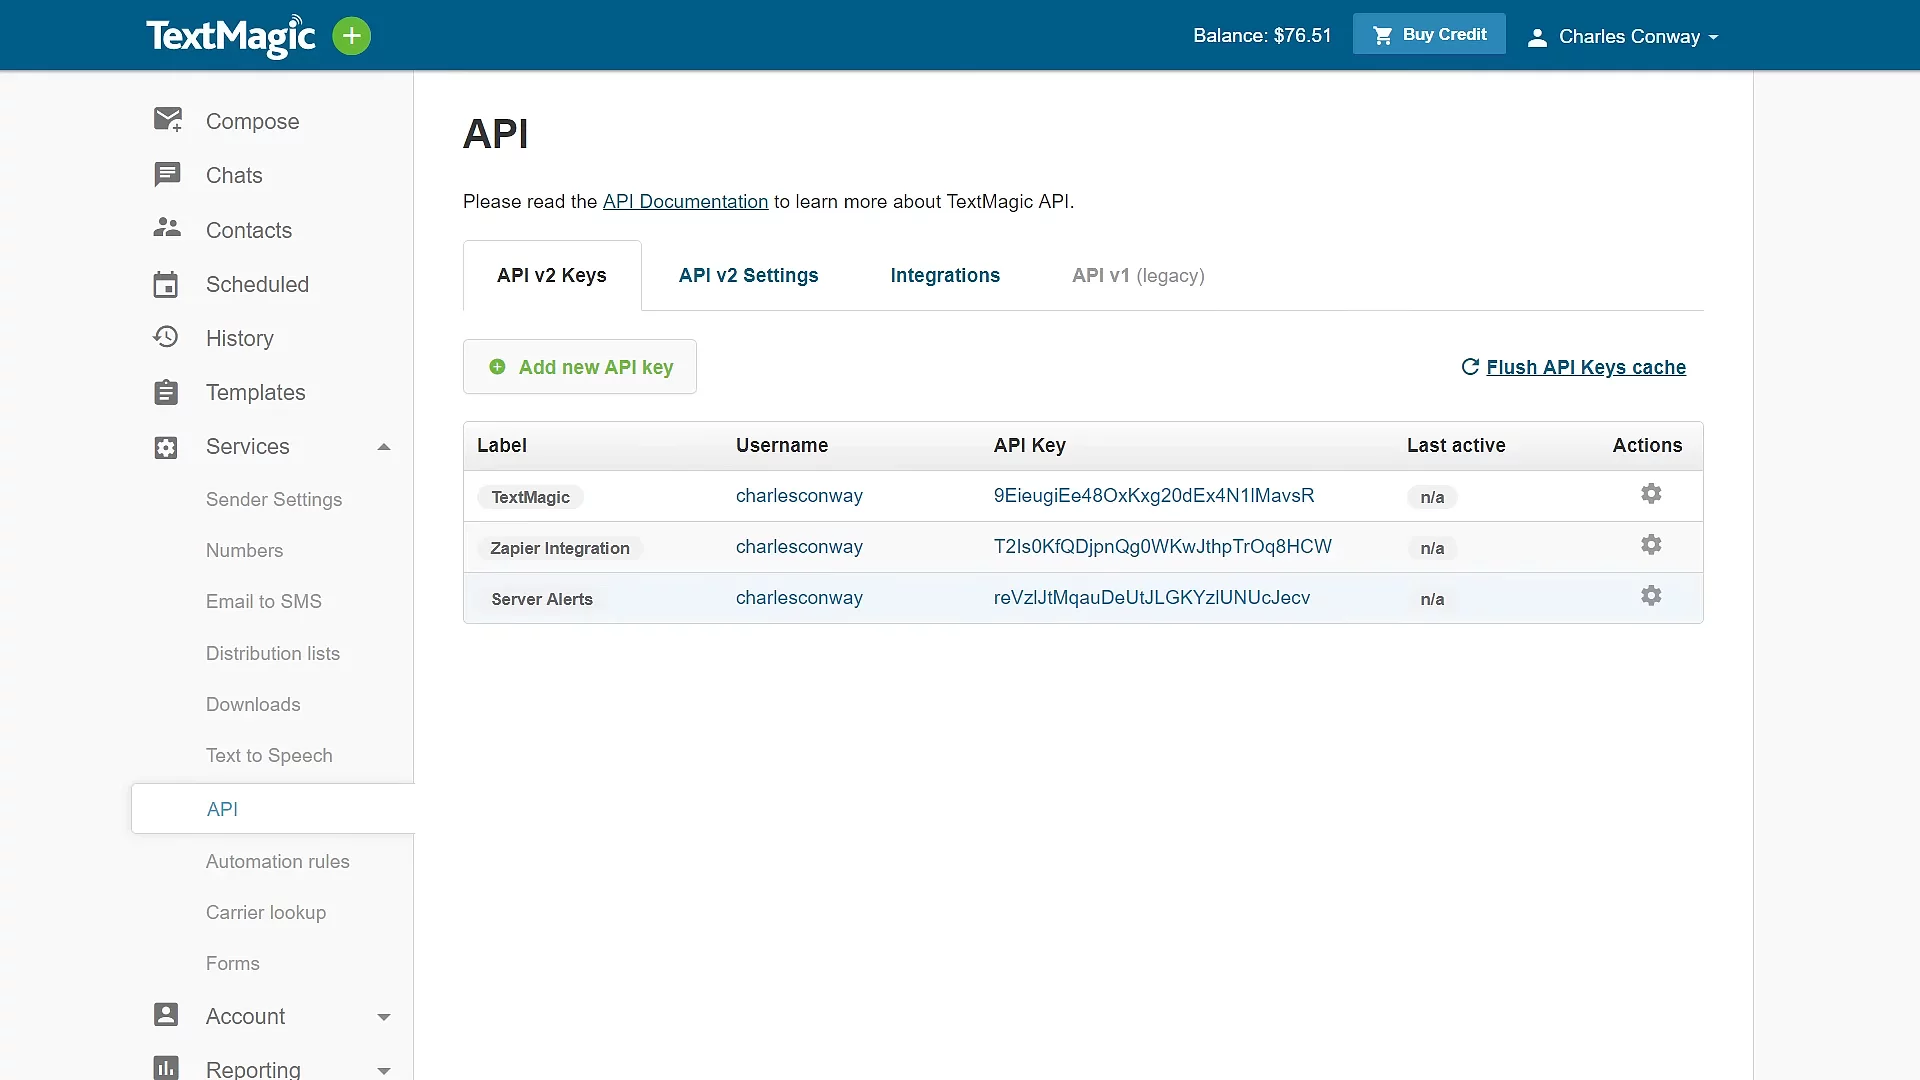Open the API Documentation link

coord(685,202)
